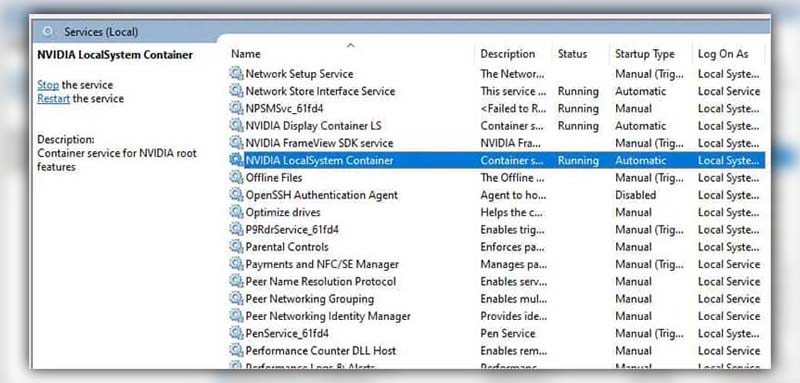Click Running status of Network Store Interface Service
This screenshot has height=383, width=800.
pos(578,91)
